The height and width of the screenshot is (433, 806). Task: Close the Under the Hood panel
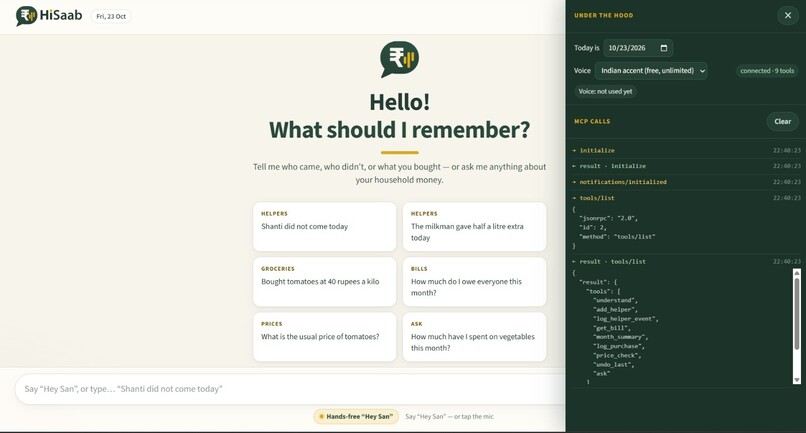[x=787, y=15]
